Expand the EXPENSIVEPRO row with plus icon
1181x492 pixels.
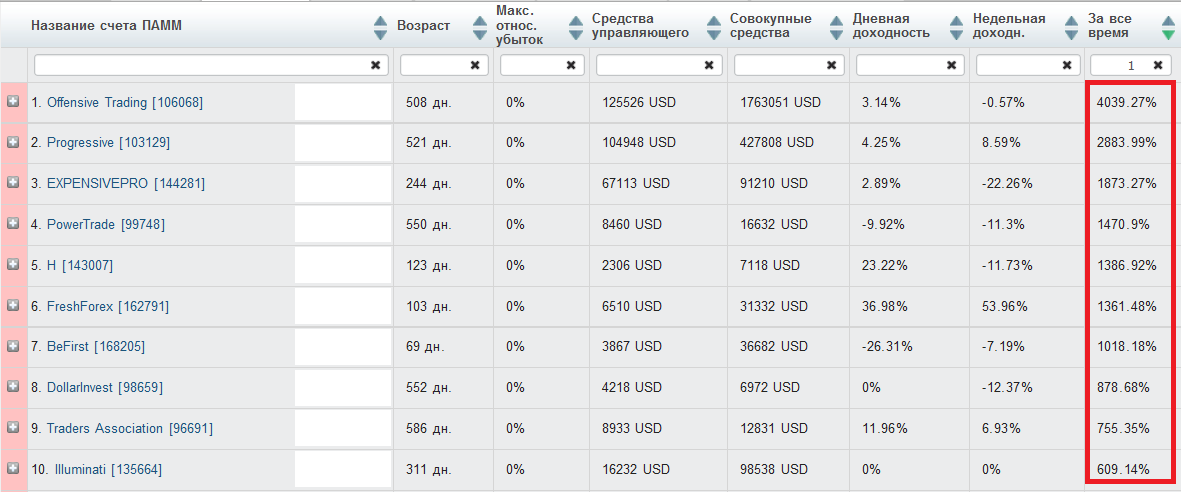click(x=13, y=183)
